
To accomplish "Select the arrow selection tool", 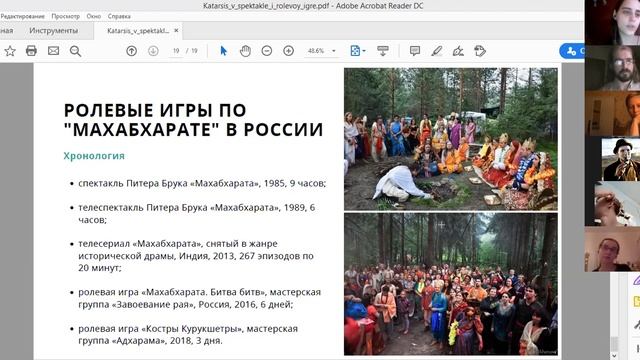I will click(x=223, y=51).
